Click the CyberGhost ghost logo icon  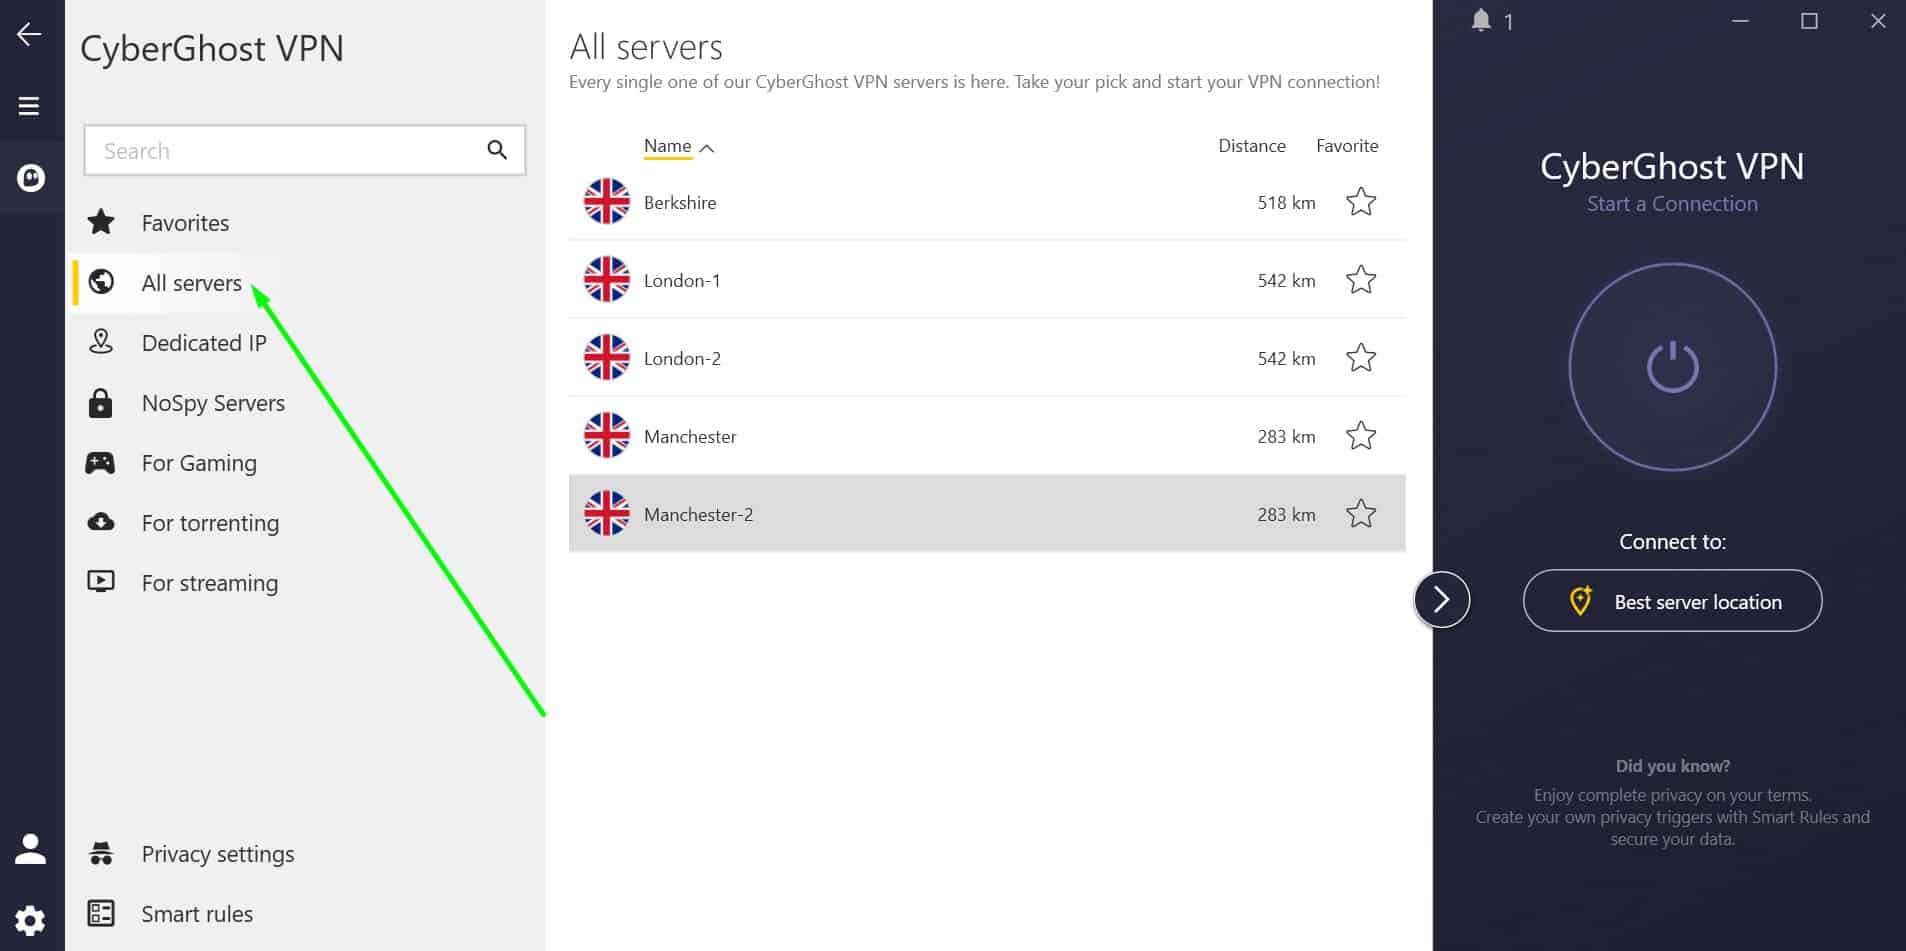pos(31,178)
